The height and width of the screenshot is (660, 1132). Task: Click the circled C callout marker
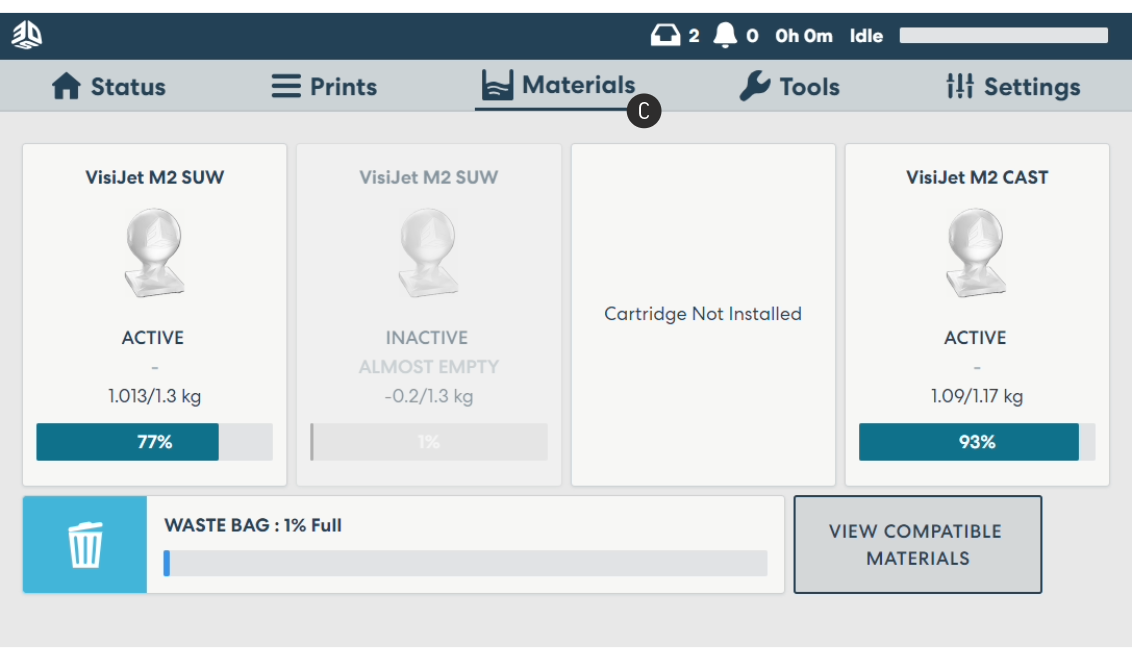[644, 112]
